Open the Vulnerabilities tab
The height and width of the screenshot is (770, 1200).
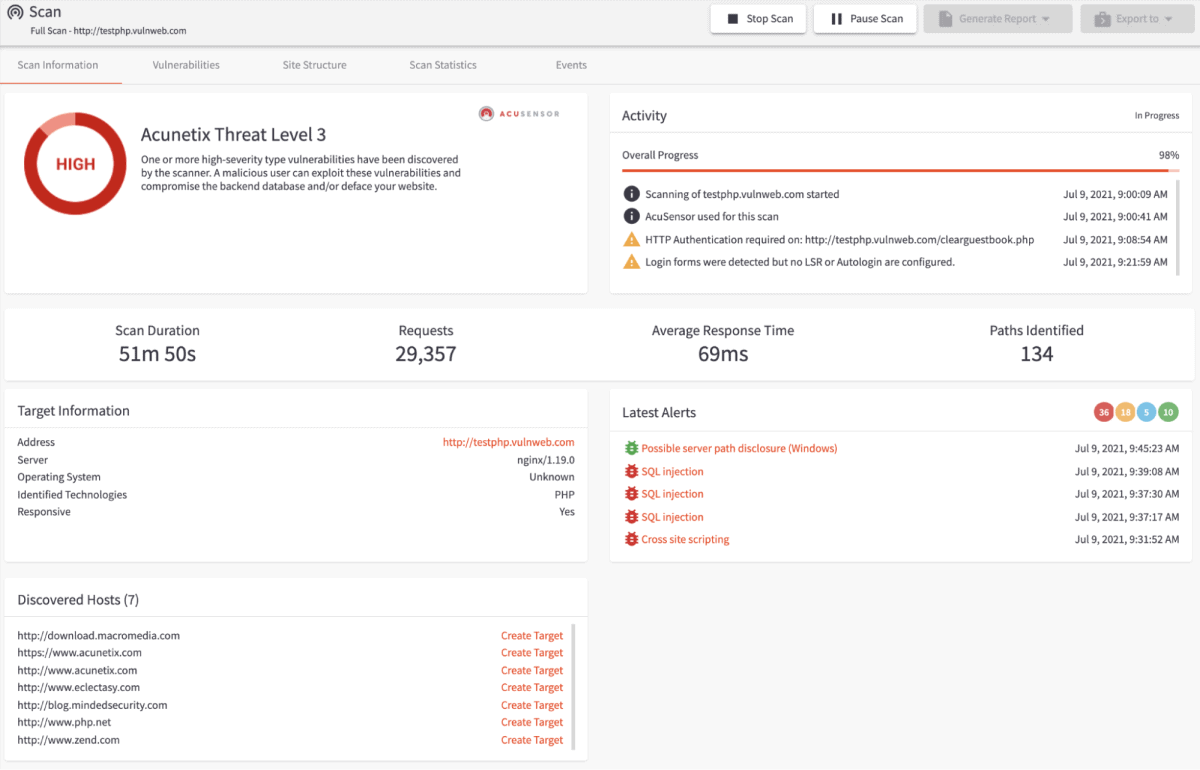(x=186, y=65)
